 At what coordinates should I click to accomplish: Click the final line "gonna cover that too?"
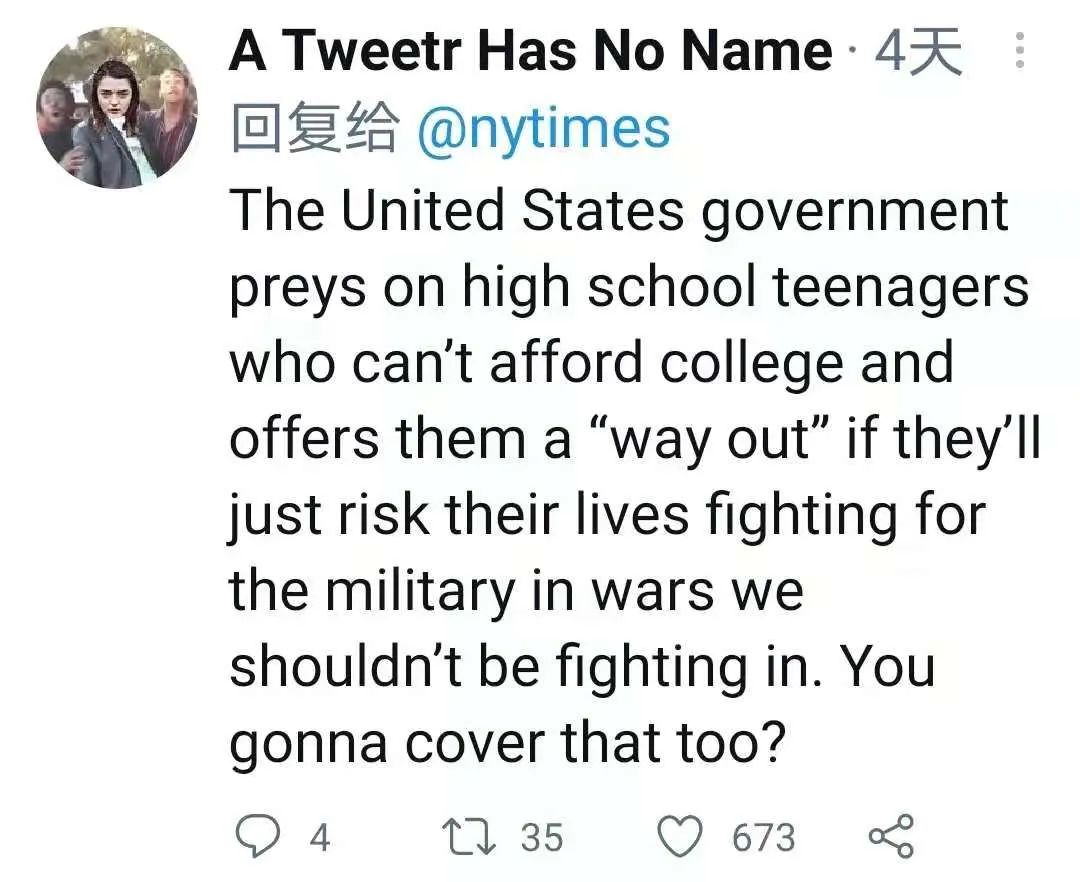(x=504, y=743)
